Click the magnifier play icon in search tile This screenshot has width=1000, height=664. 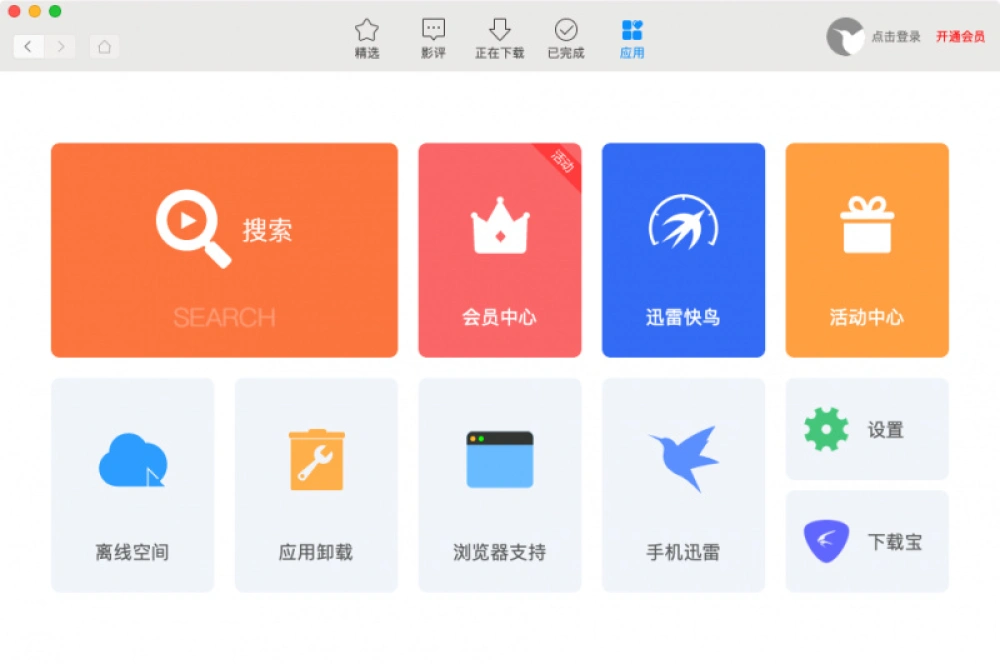tap(193, 228)
